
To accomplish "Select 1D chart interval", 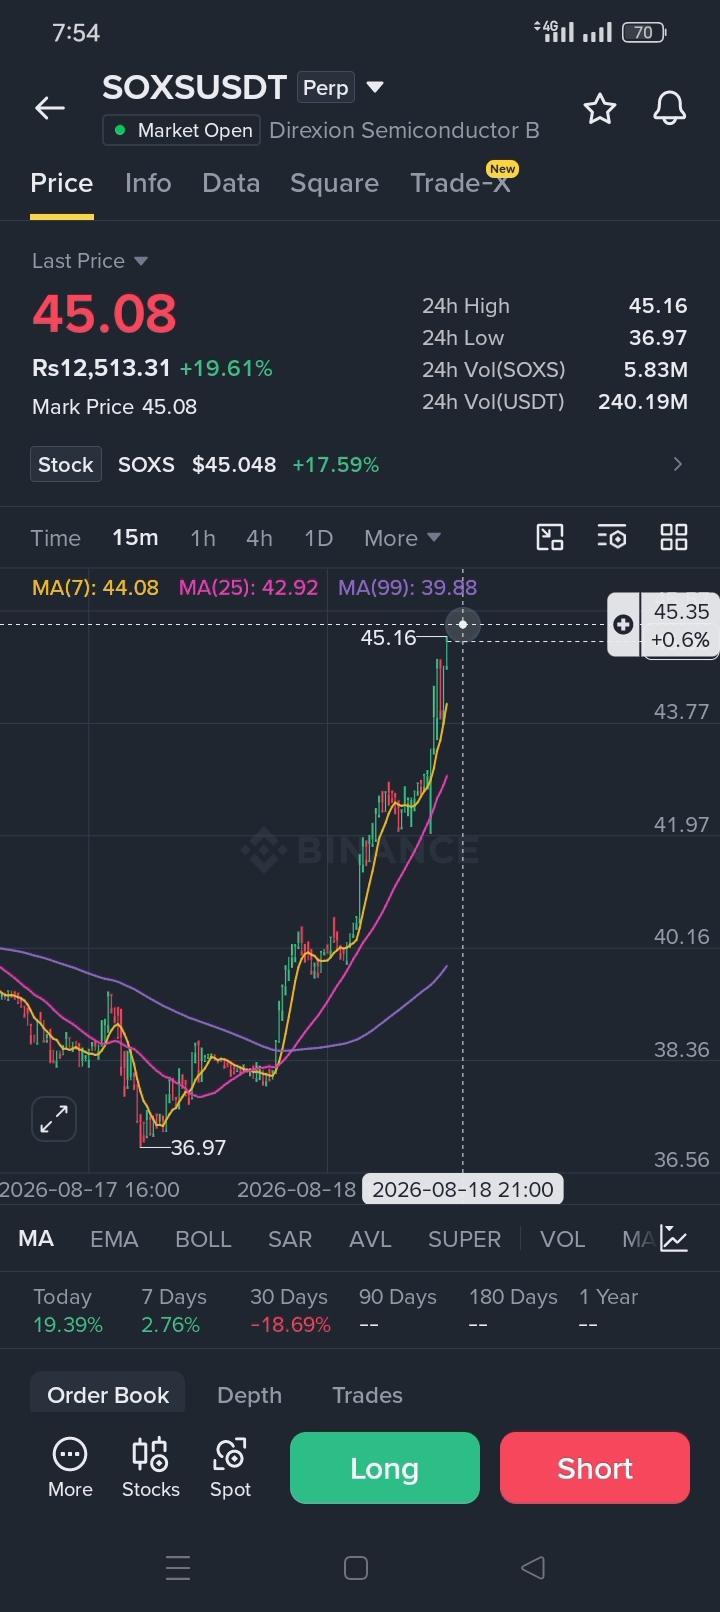I will (x=318, y=538).
